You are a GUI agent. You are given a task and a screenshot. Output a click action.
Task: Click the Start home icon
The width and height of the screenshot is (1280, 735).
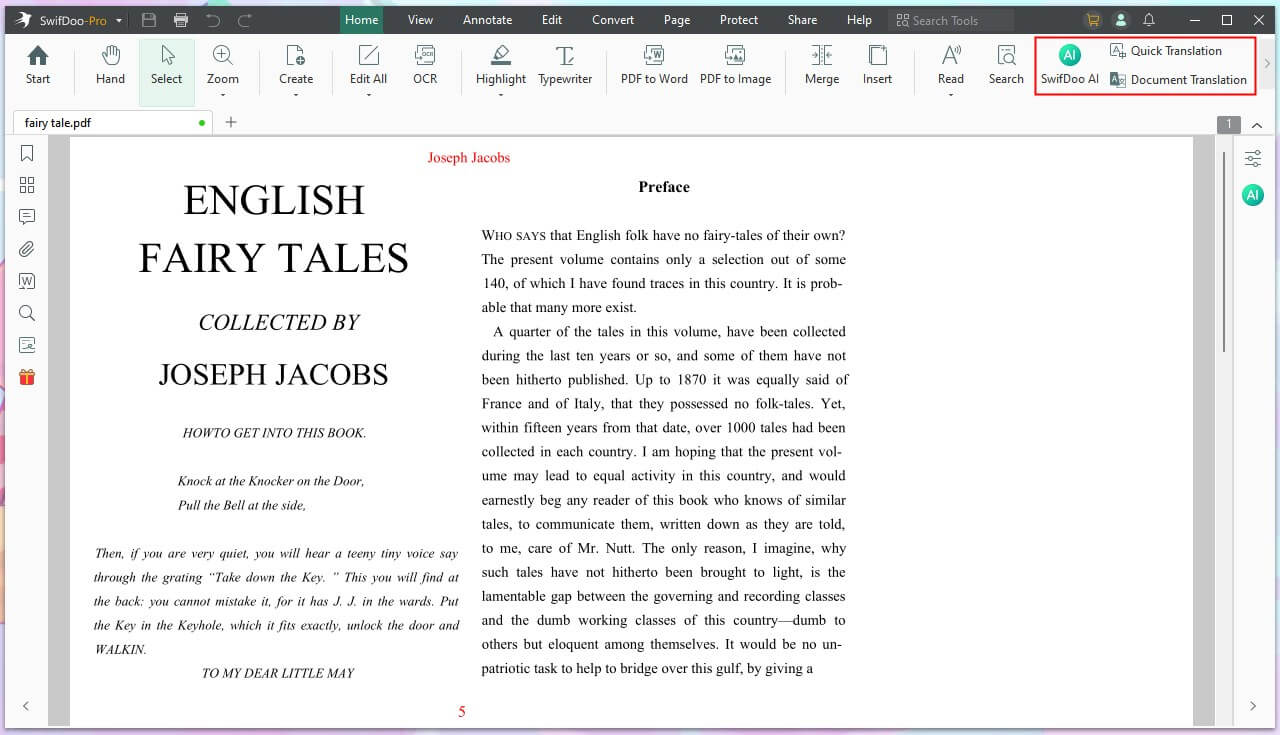coord(38,65)
